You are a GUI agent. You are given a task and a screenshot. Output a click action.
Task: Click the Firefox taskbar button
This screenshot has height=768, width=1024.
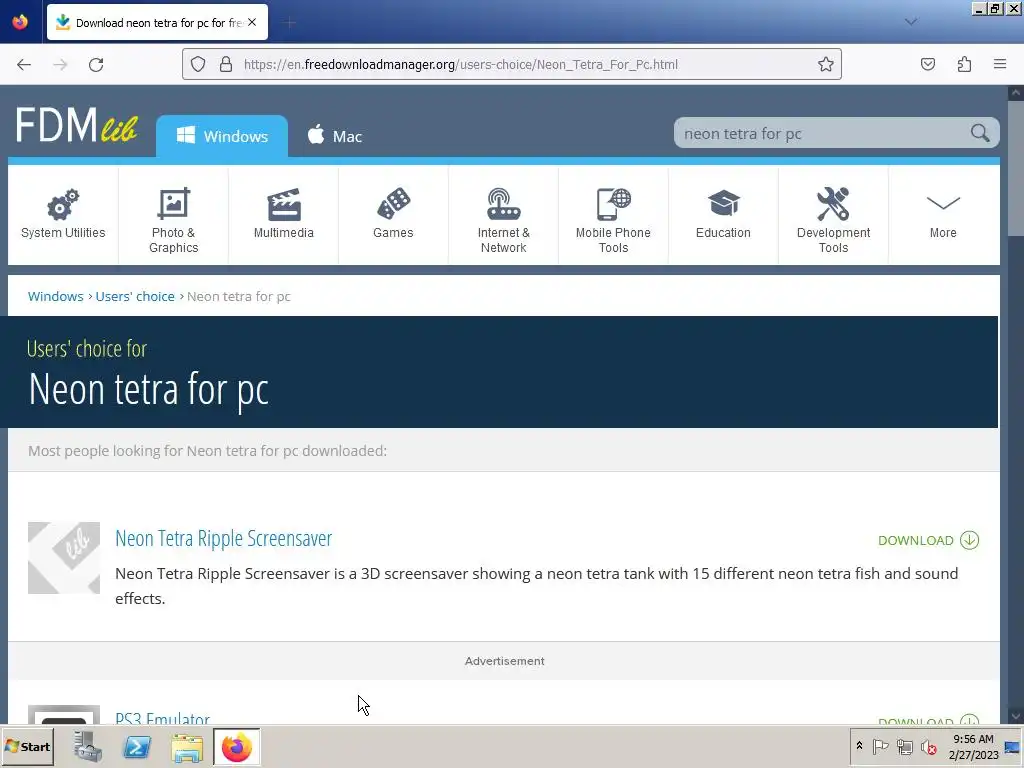click(236, 746)
